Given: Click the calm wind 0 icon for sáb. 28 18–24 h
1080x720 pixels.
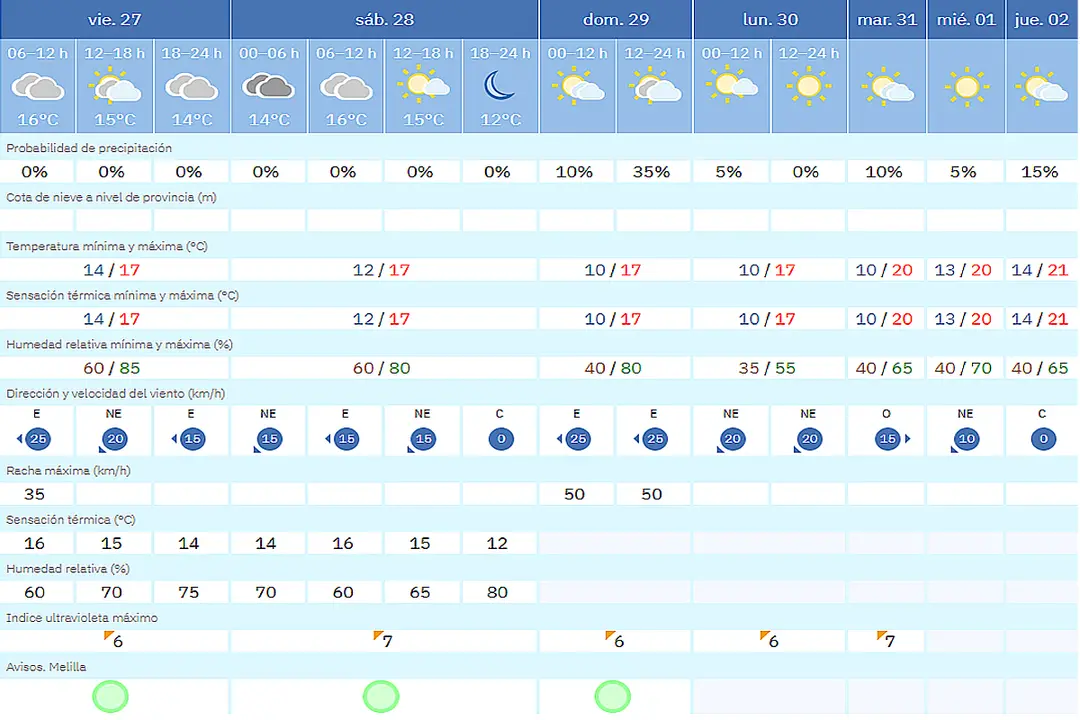Looking at the screenshot, I should [x=501, y=438].
